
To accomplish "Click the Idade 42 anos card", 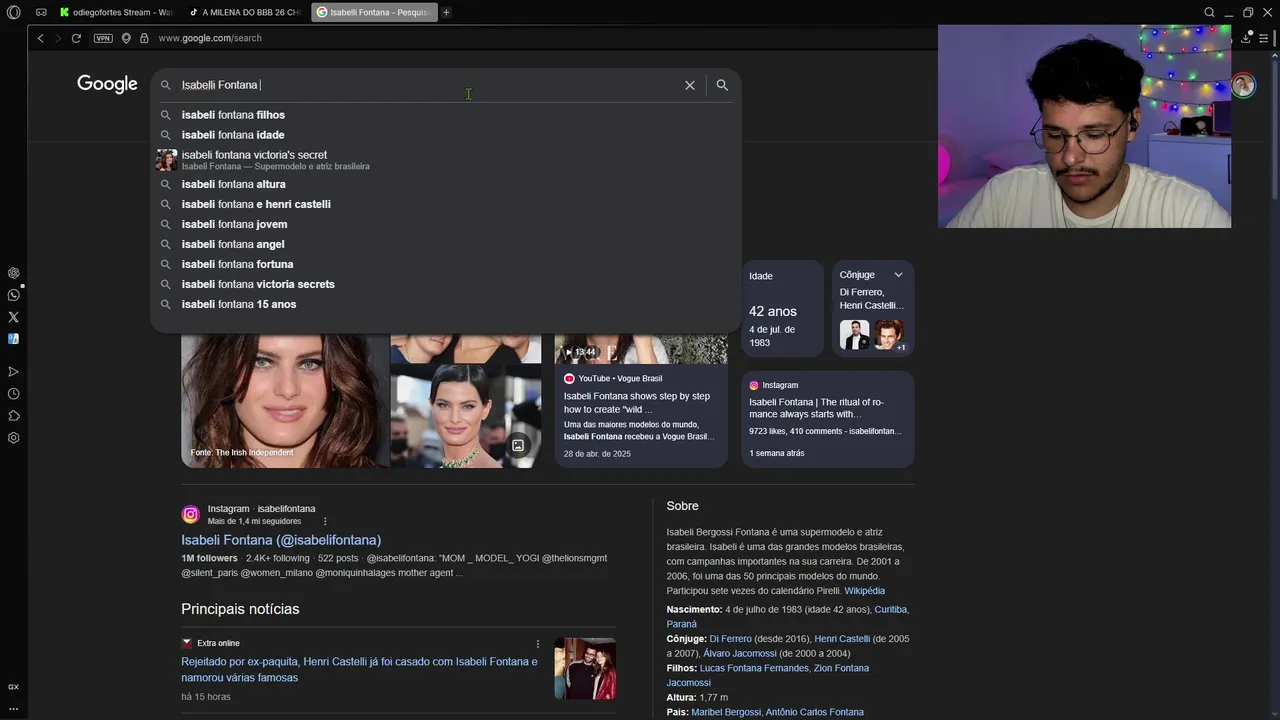I will (782, 310).
